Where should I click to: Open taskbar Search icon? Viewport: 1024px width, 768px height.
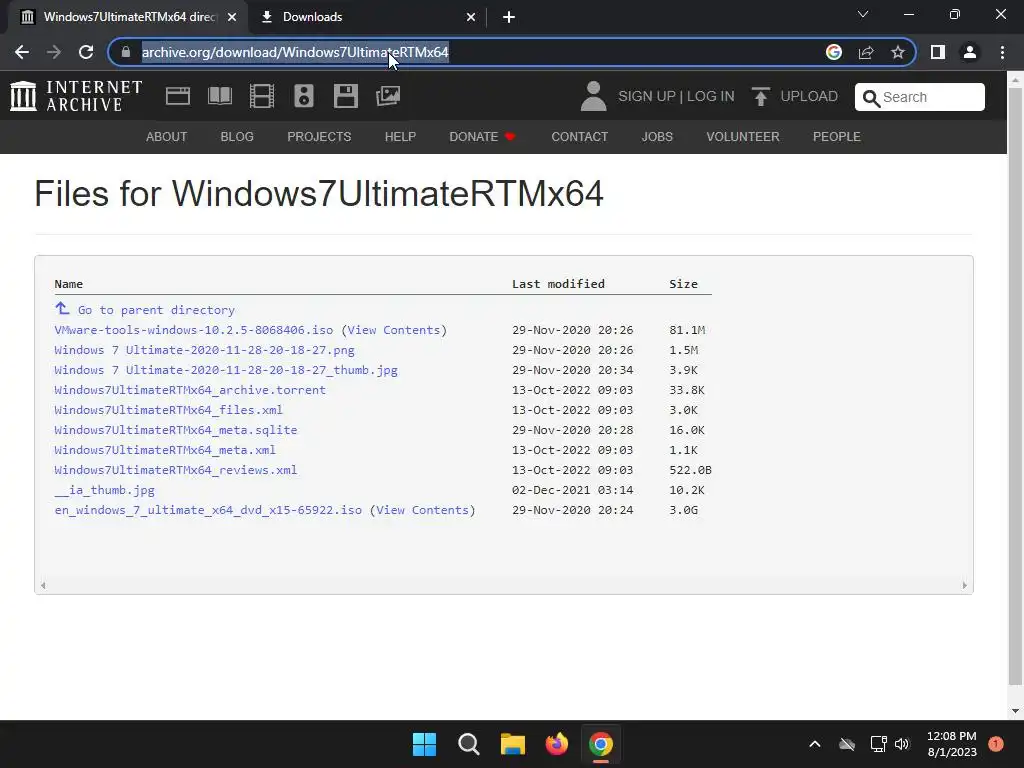coord(468,744)
